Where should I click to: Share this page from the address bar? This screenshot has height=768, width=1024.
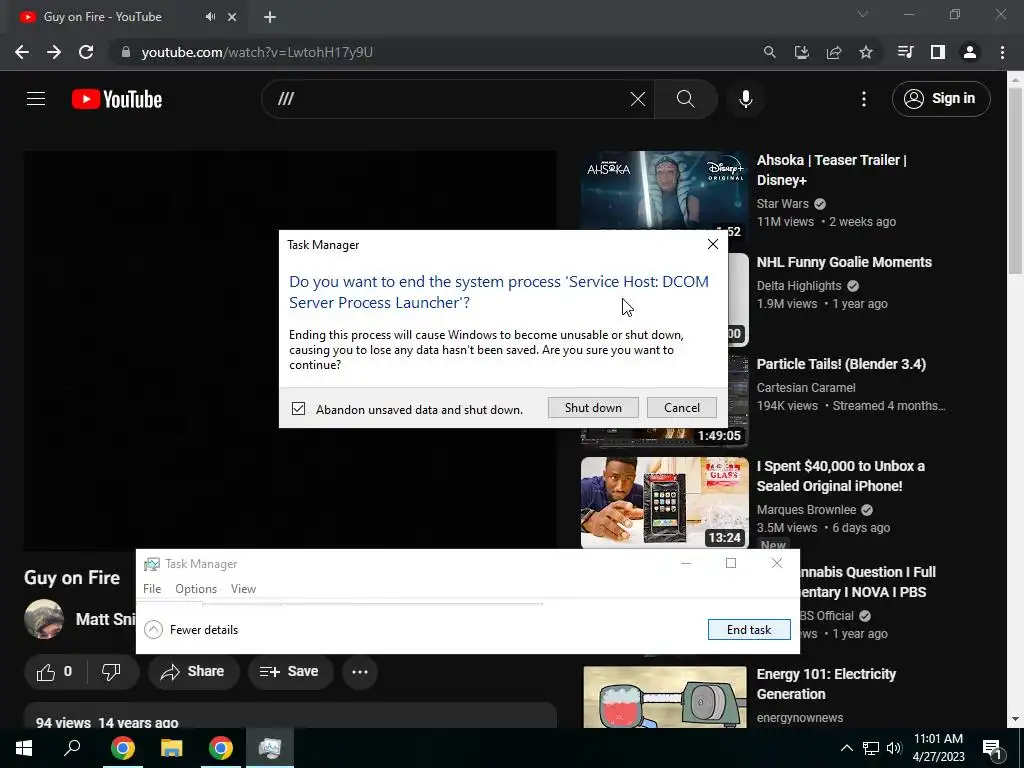point(834,52)
